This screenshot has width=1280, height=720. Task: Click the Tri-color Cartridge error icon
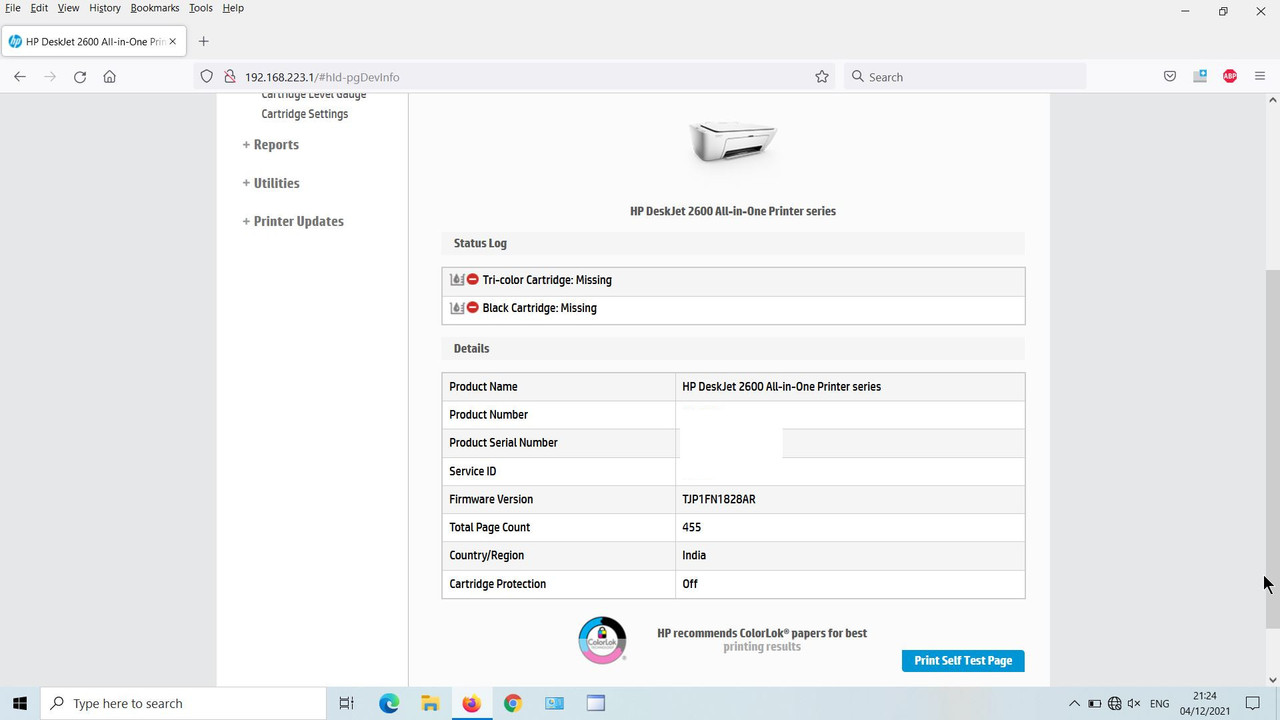[473, 280]
